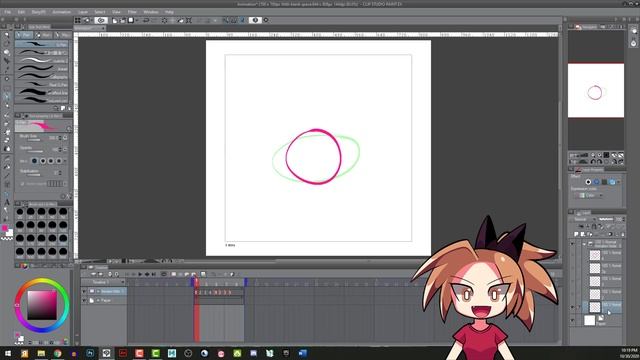This screenshot has width=640, height=360.
Task: Click the Navigator canvas preview thumbnail
Action: tap(596, 91)
